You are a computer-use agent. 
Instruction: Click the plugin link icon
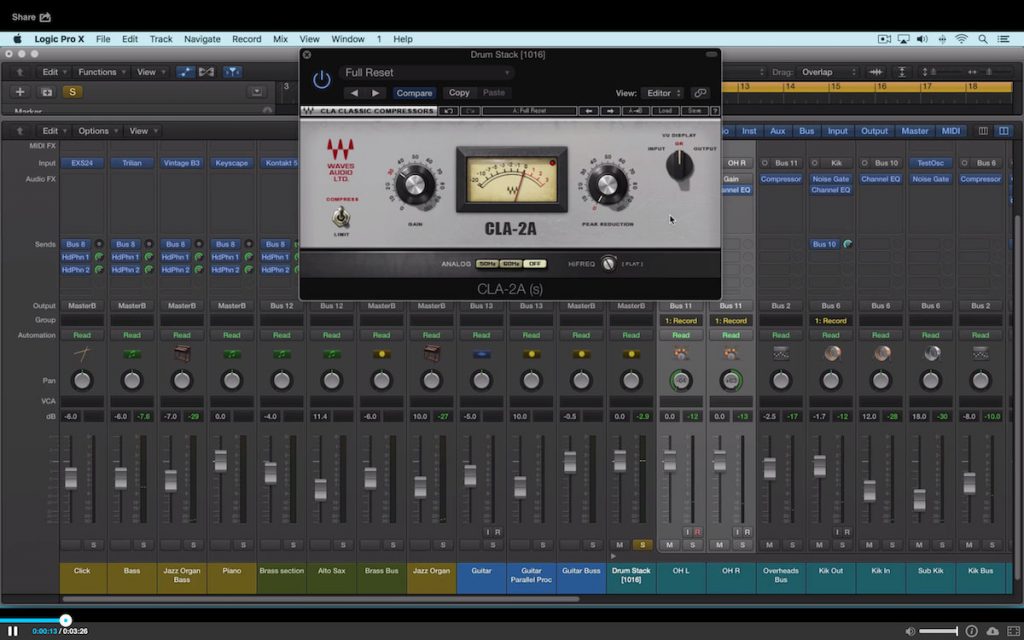click(x=699, y=93)
